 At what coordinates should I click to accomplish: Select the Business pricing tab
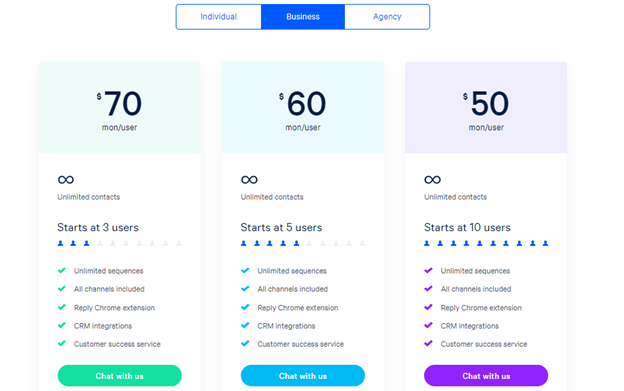pyautogui.click(x=303, y=17)
